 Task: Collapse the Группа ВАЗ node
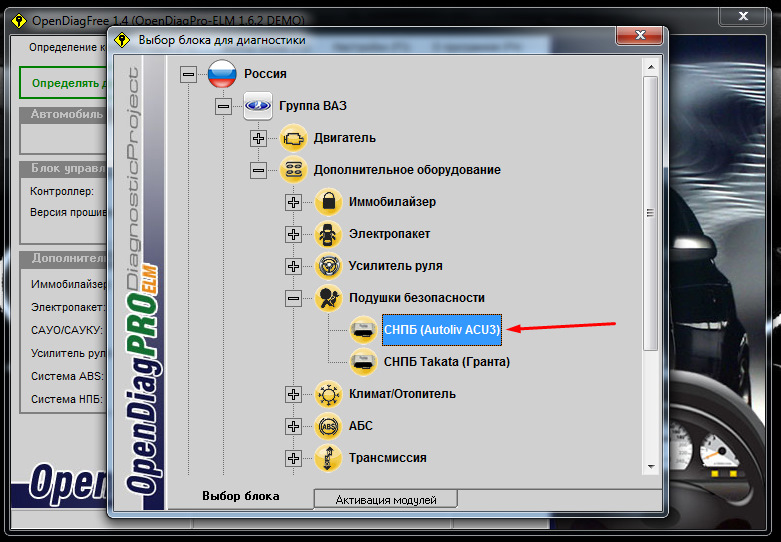click(x=223, y=106)
